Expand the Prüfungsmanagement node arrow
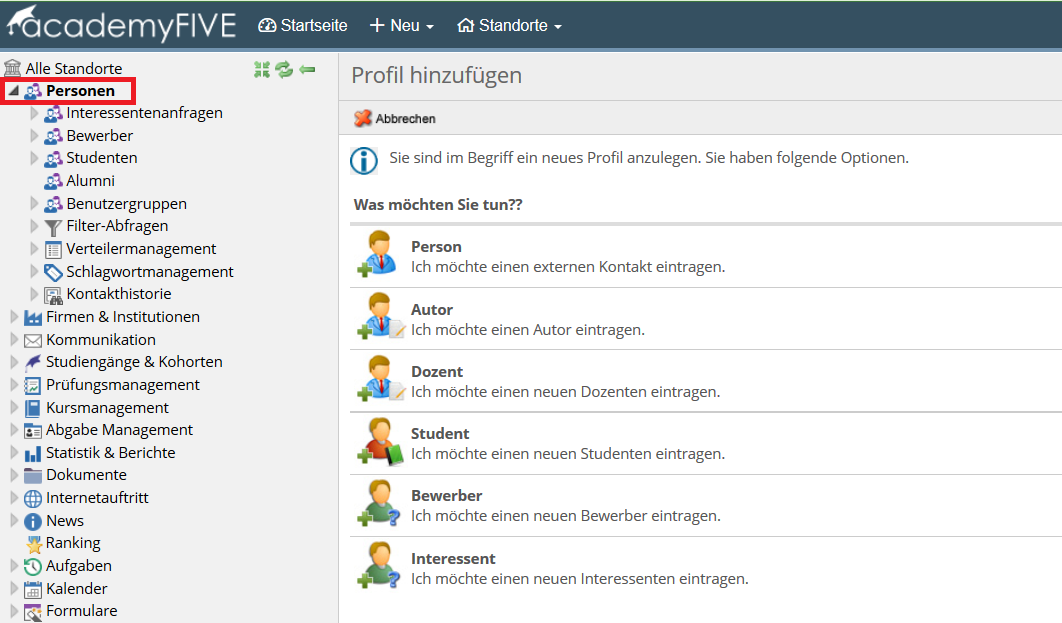1062x623 pixels. (x=14, y=385)
